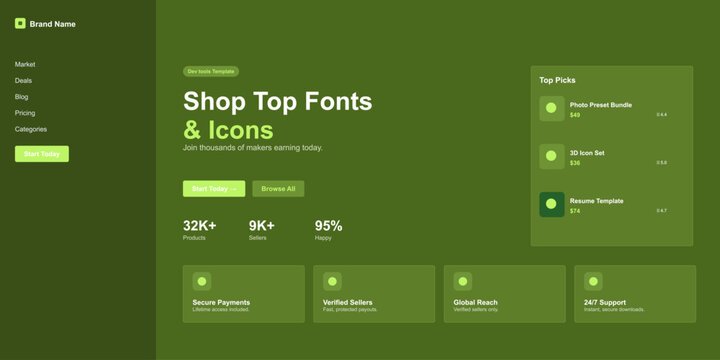Click the 4.7 rating value
Image resolution: width=720 pixels, height=360 pixels.
[x=662, y=210]
